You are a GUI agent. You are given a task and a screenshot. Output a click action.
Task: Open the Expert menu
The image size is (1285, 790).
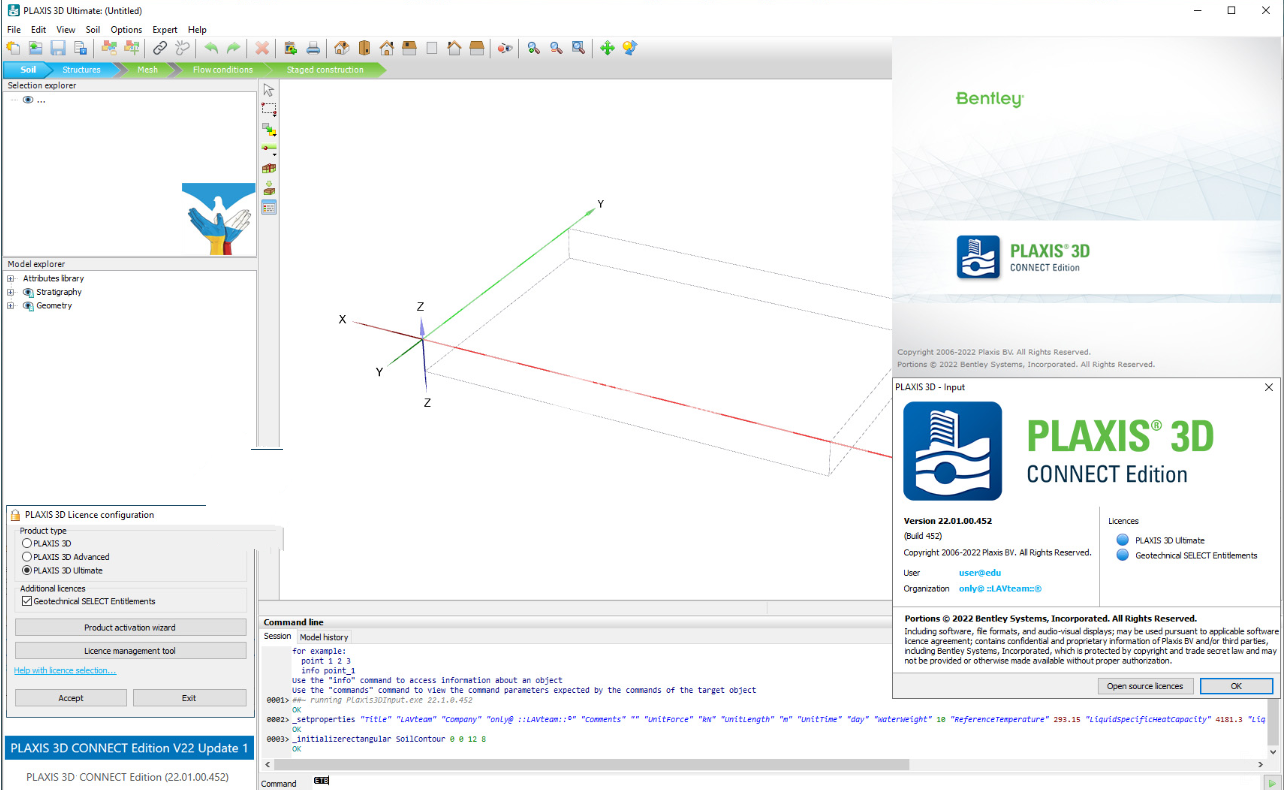[165, 30]
